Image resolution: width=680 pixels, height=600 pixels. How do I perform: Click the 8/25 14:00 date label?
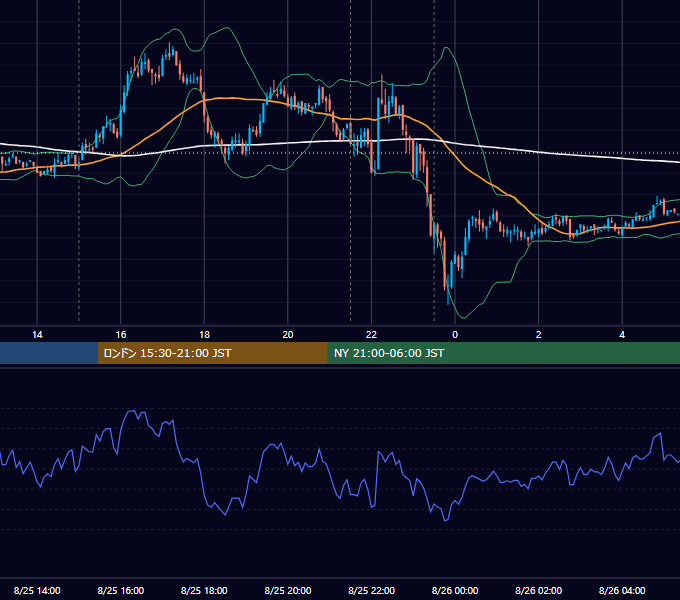click(x=37, y=590)
